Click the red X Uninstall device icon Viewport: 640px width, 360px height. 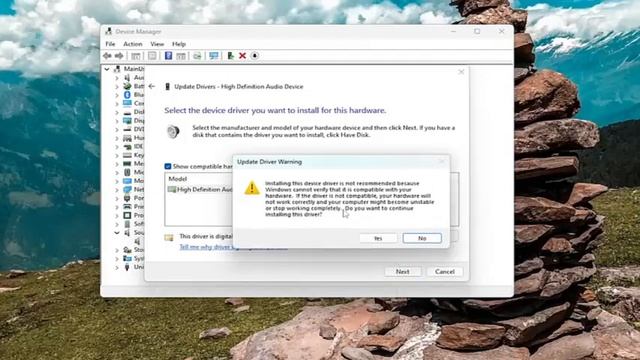click(242, 56)
